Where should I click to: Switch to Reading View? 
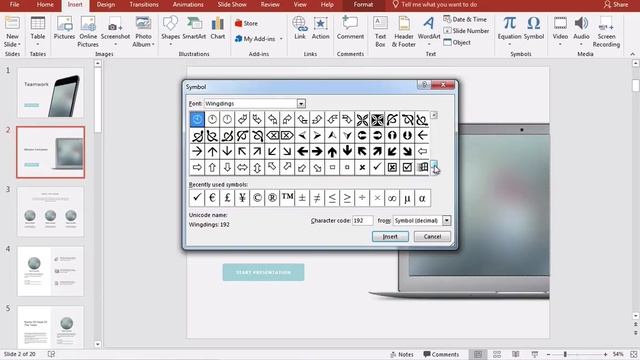coord(516,354)
